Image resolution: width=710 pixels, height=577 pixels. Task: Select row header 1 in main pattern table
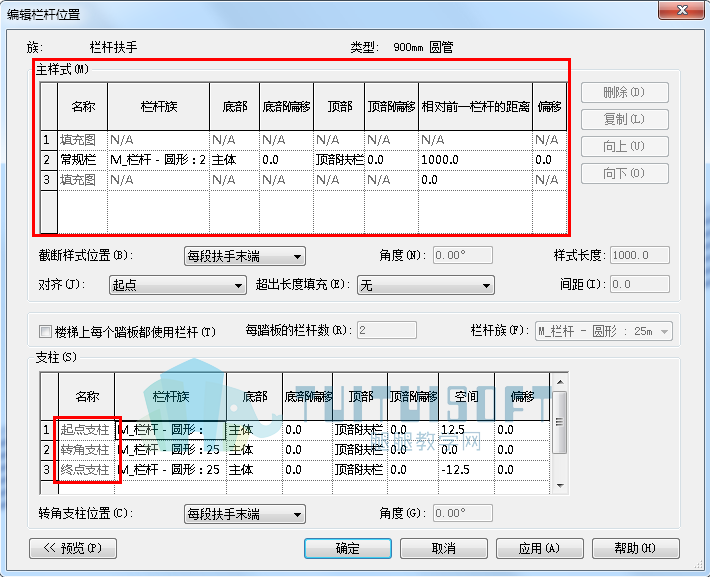pyautogui.click(x=49, y=140)
